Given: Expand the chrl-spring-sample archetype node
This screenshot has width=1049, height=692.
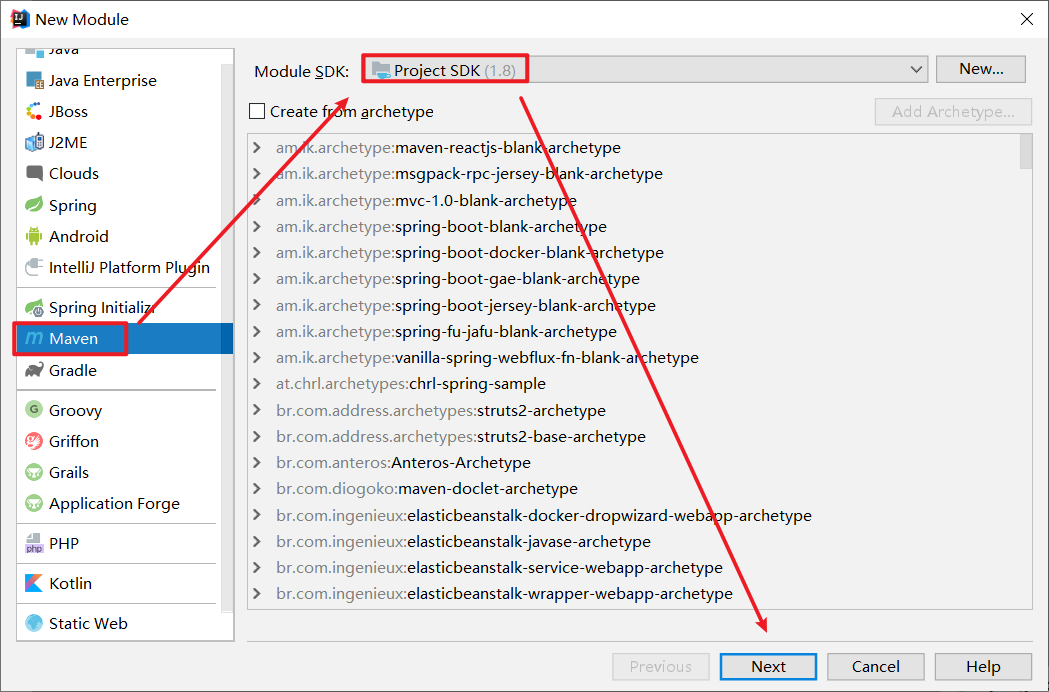Looking at the screenshot, I should pyautogui.click(x=257, y=384).
